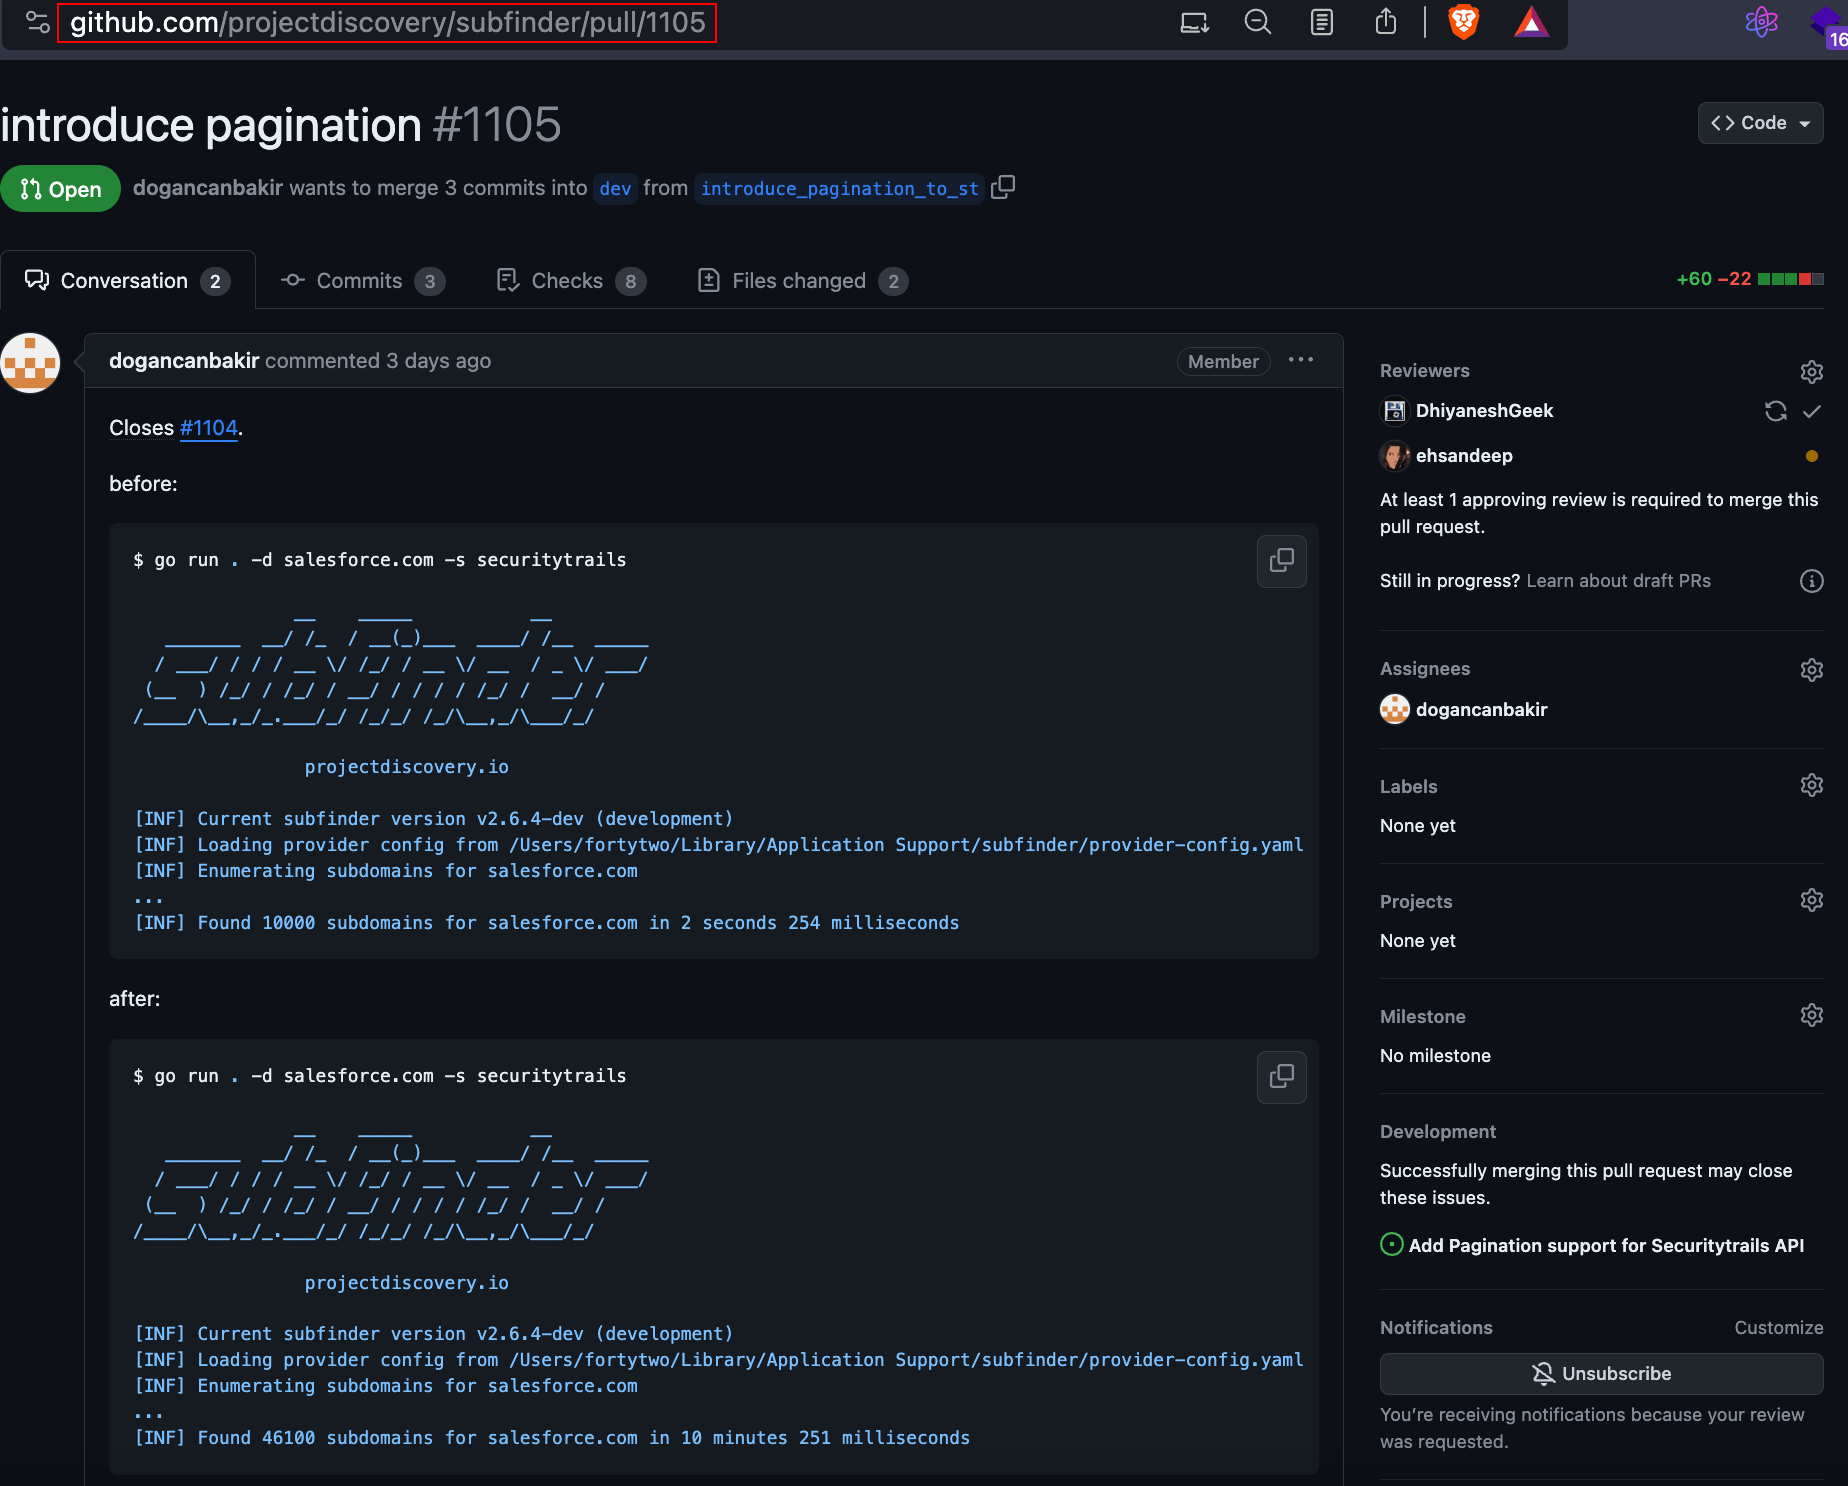1848x1486 pixels.
Task: Click draft PR info circle icon
Action: (1812, 581)
